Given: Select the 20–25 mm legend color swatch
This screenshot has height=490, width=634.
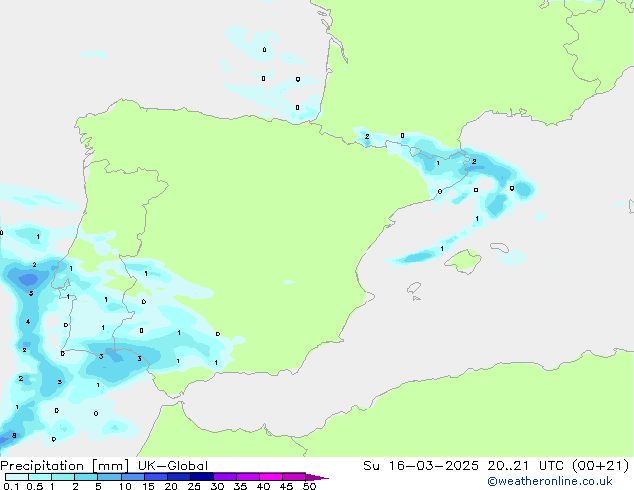Looking at the screenshot, I should [x=178, y=477].
